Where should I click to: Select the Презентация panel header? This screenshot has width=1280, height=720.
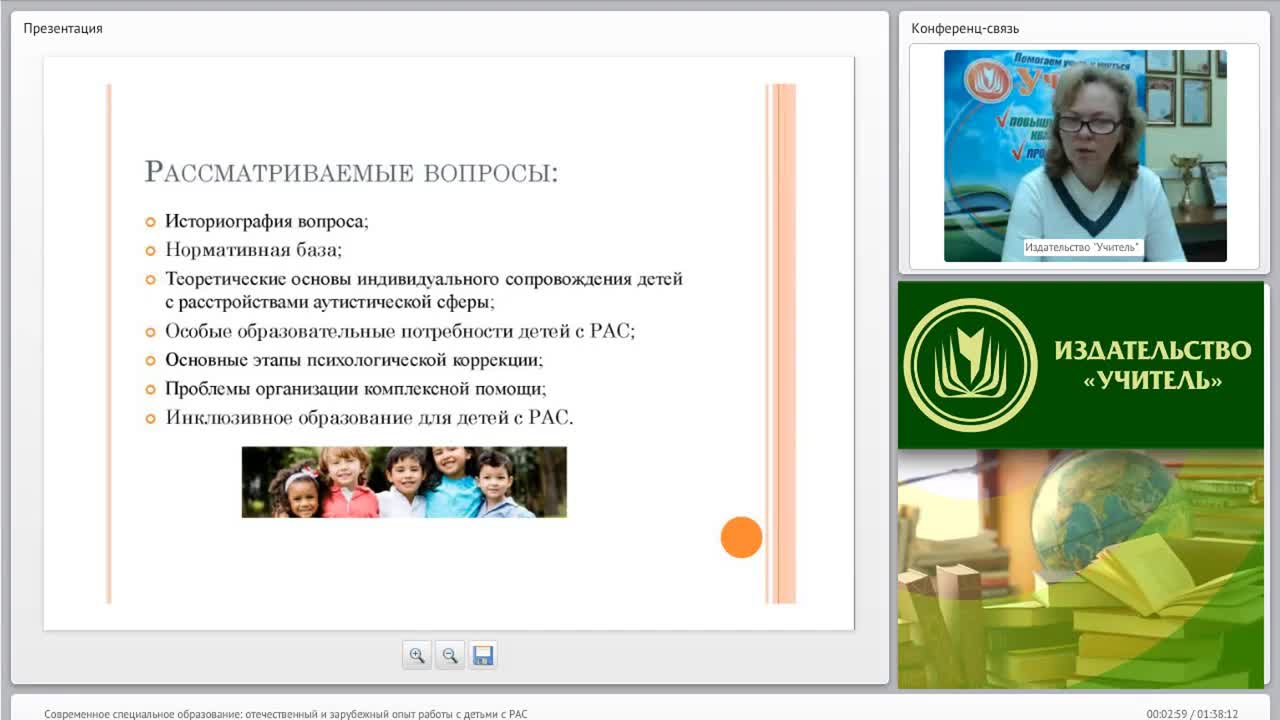(63, 28)
